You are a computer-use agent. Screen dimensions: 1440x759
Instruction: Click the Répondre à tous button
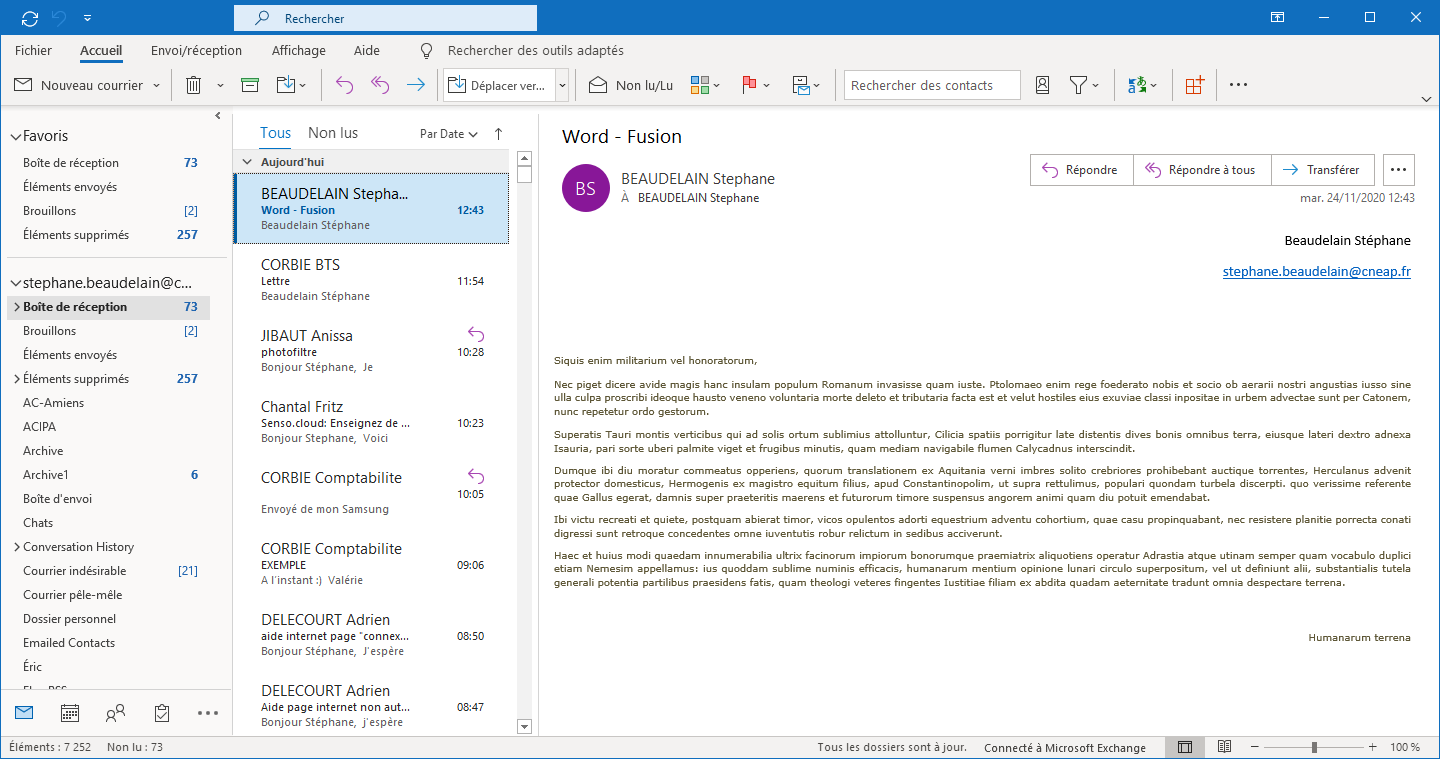1201,170
